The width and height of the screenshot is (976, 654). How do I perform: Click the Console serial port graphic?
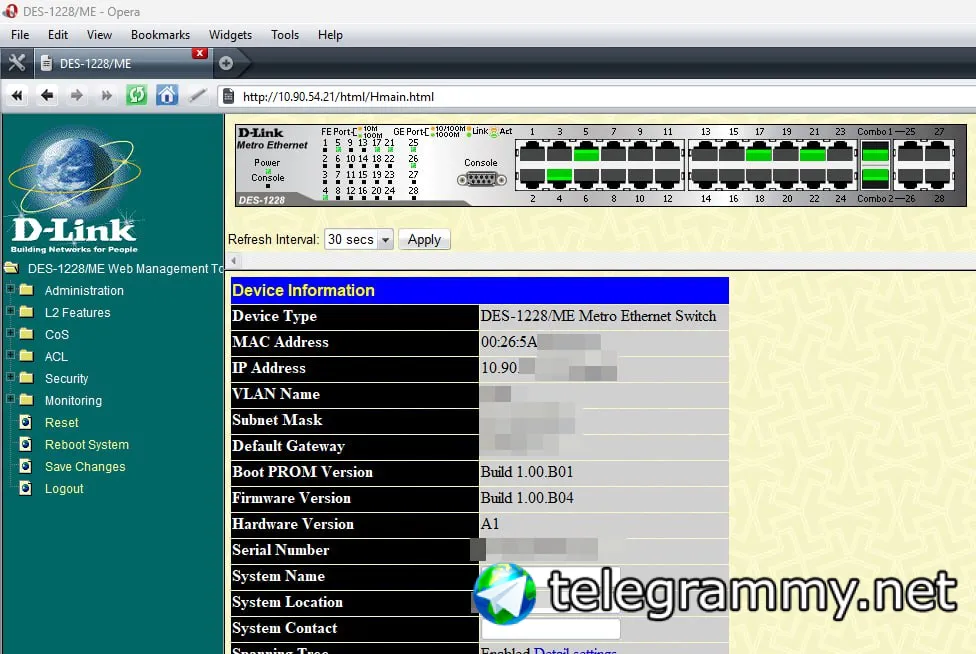click(x=482, y=180)
